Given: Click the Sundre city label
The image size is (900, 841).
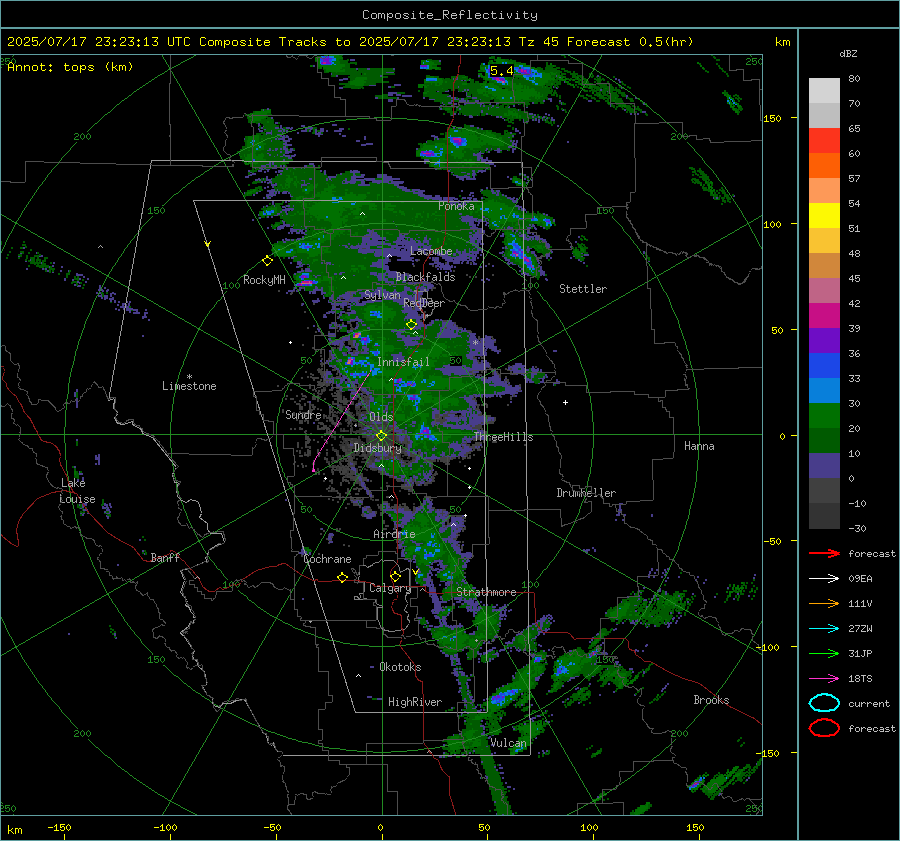Looking at the screenshot, I should click(303, 414).
